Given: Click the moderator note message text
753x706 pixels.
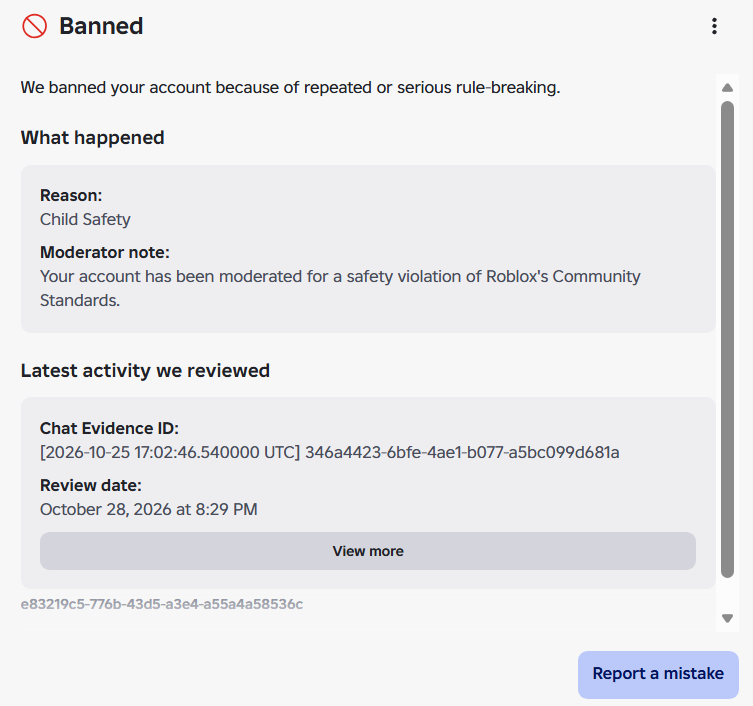Looking at the screenshot, I should click(340, 288).
